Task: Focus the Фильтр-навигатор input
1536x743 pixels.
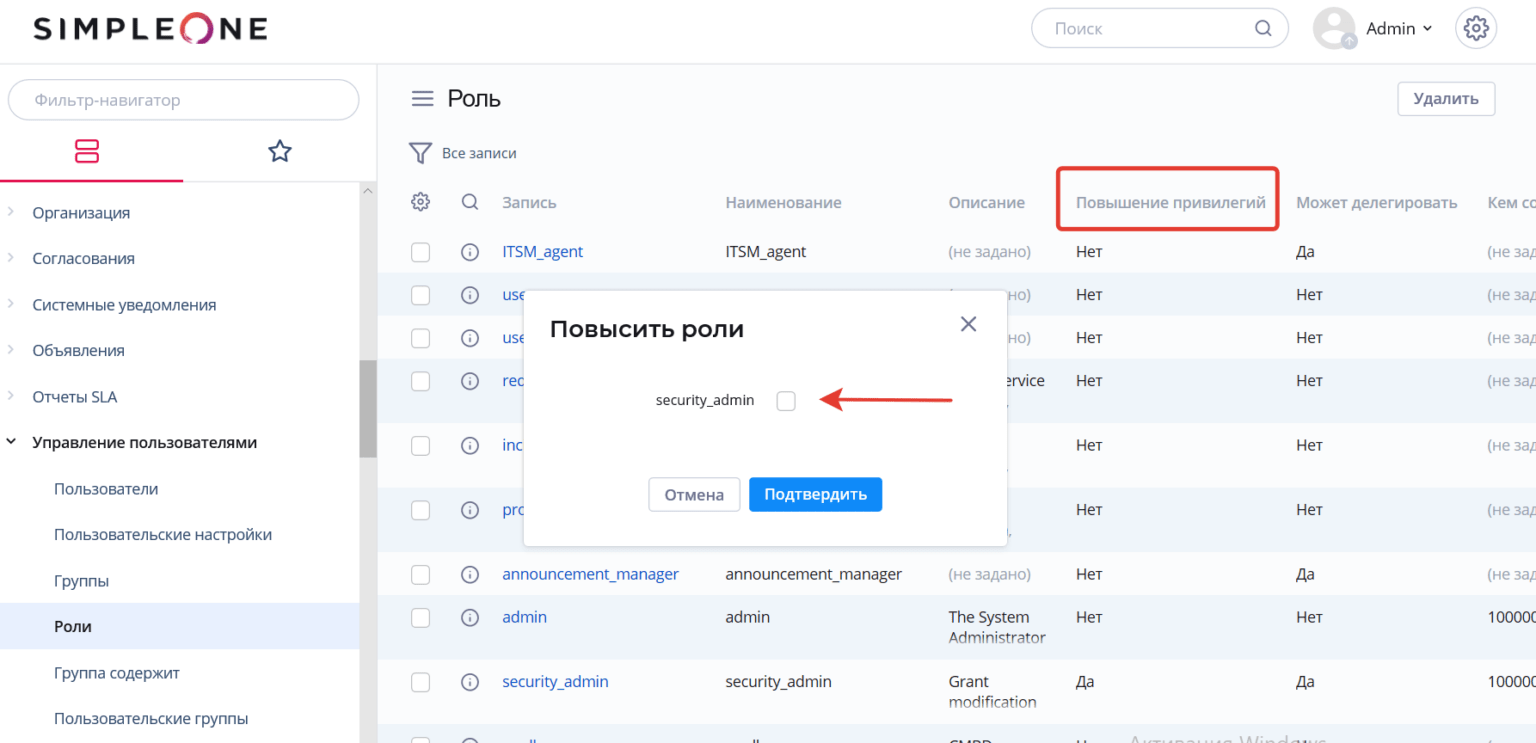Action: pyautogui.click(x=183, y=100)
